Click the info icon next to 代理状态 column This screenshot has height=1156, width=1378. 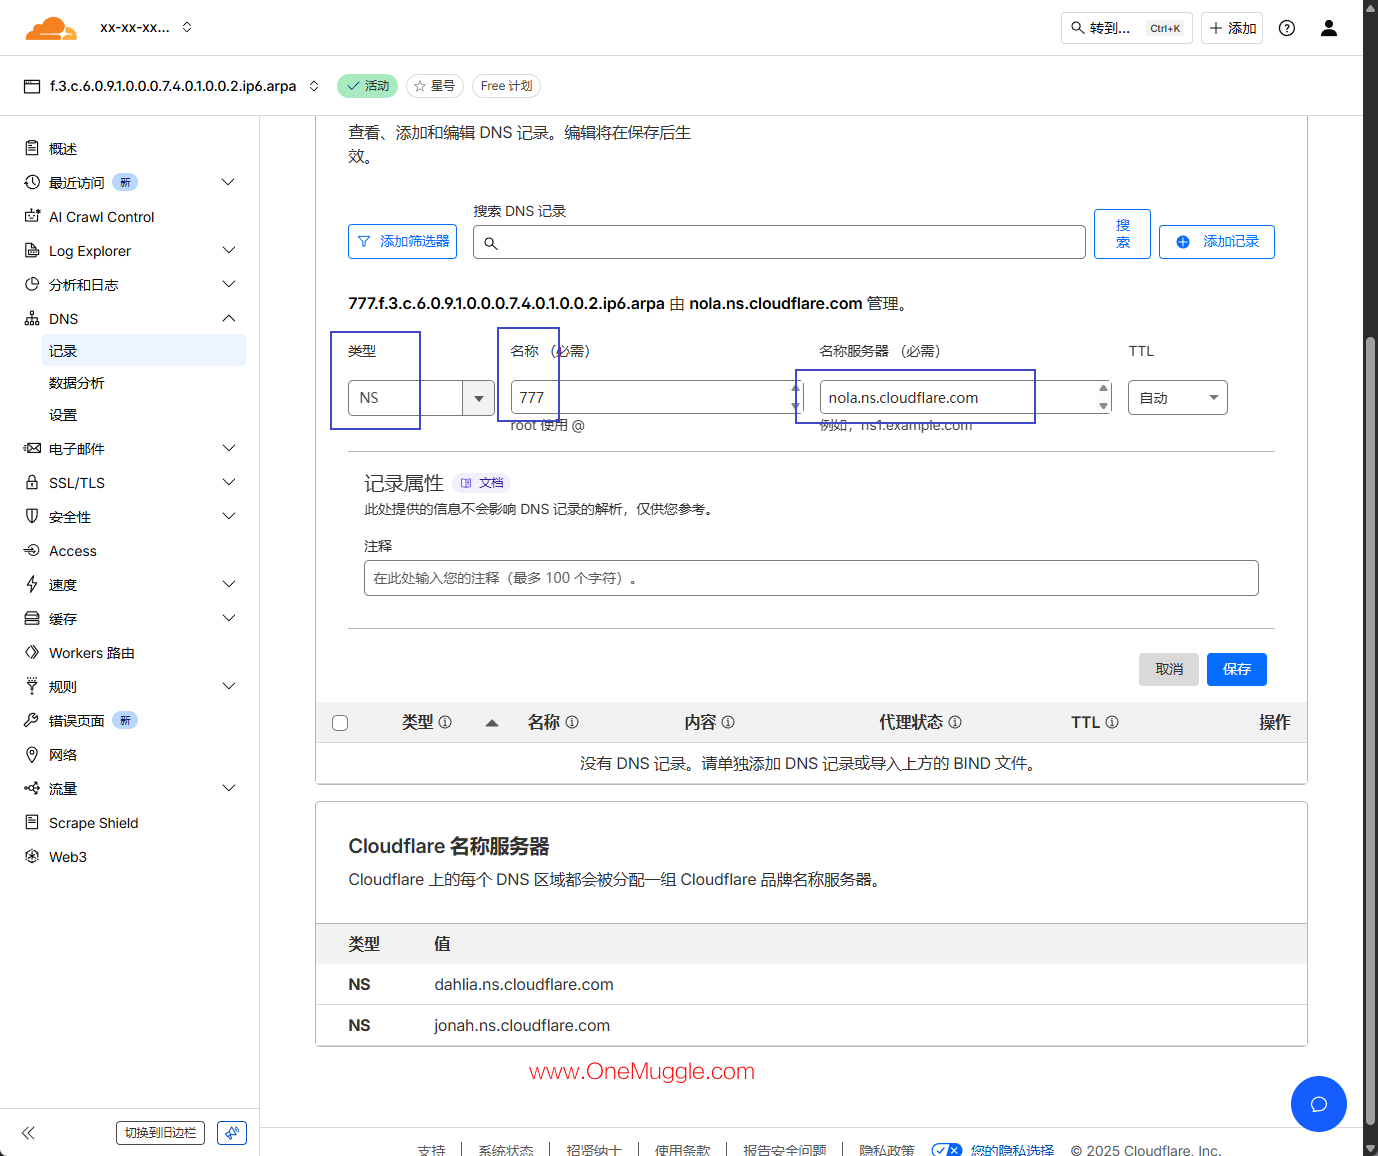pos(955,722)
